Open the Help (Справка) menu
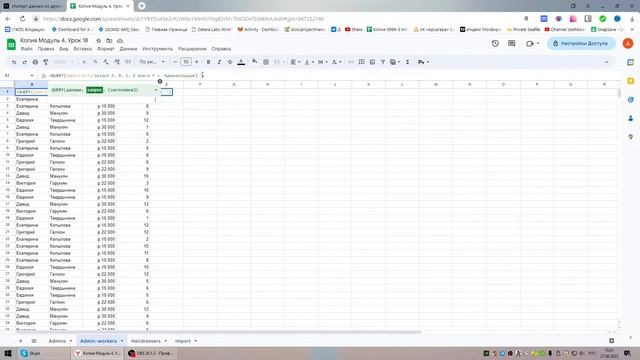 (221, 49)
